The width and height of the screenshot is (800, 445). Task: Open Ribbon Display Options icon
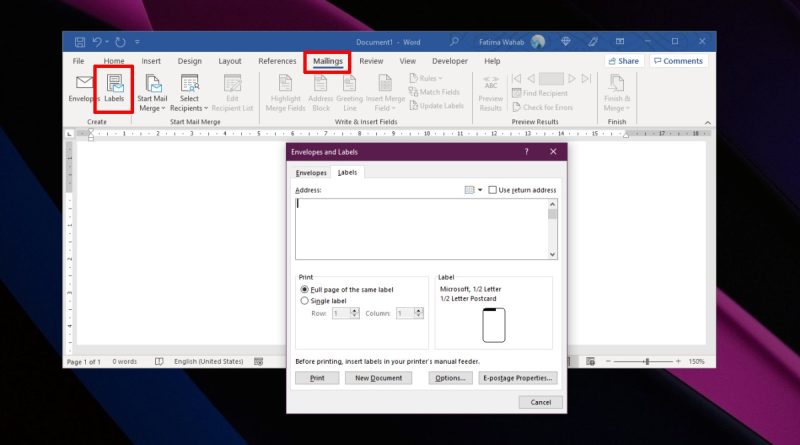pos(620,42)
